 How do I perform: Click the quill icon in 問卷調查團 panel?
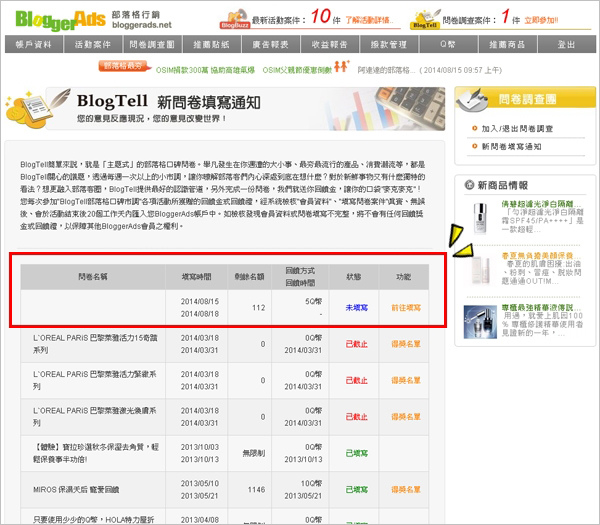coord(473,100)
